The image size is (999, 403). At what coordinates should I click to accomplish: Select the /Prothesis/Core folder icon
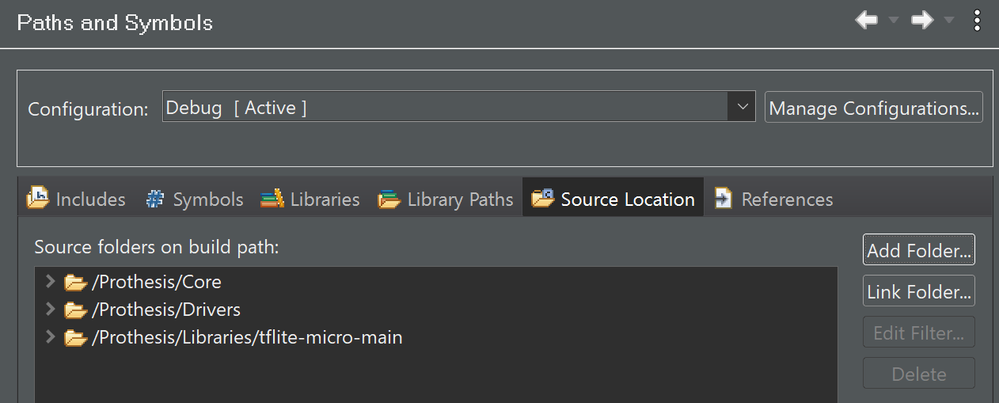[x=75, y=282]
